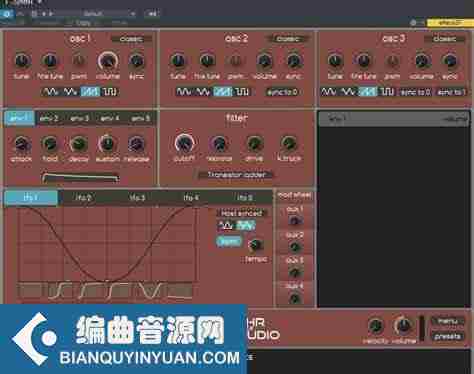Switch to the lfo 2 tab
The image size is (474, 374).
click(84, 198)
